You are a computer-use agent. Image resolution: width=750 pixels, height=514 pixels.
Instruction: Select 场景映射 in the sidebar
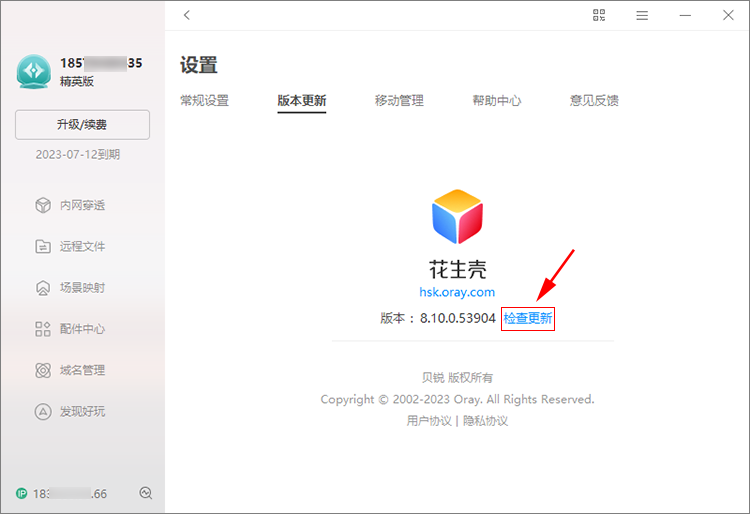82,288
